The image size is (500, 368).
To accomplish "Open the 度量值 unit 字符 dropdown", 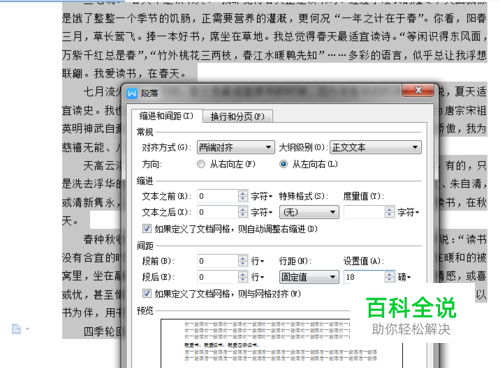I will (408, 212).
